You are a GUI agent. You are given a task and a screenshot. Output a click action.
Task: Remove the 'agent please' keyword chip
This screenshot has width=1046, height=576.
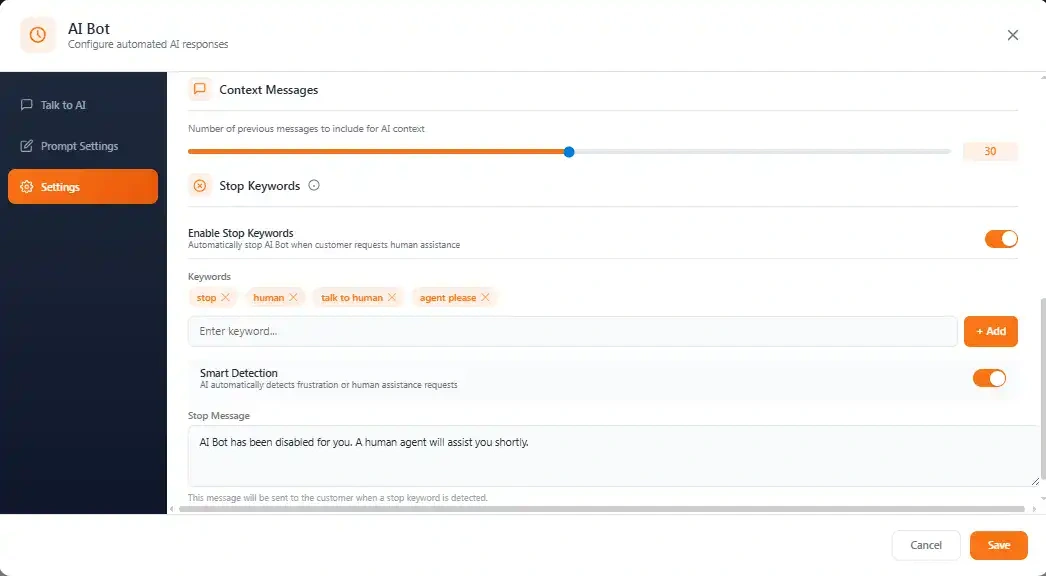[x=486, y=297]
